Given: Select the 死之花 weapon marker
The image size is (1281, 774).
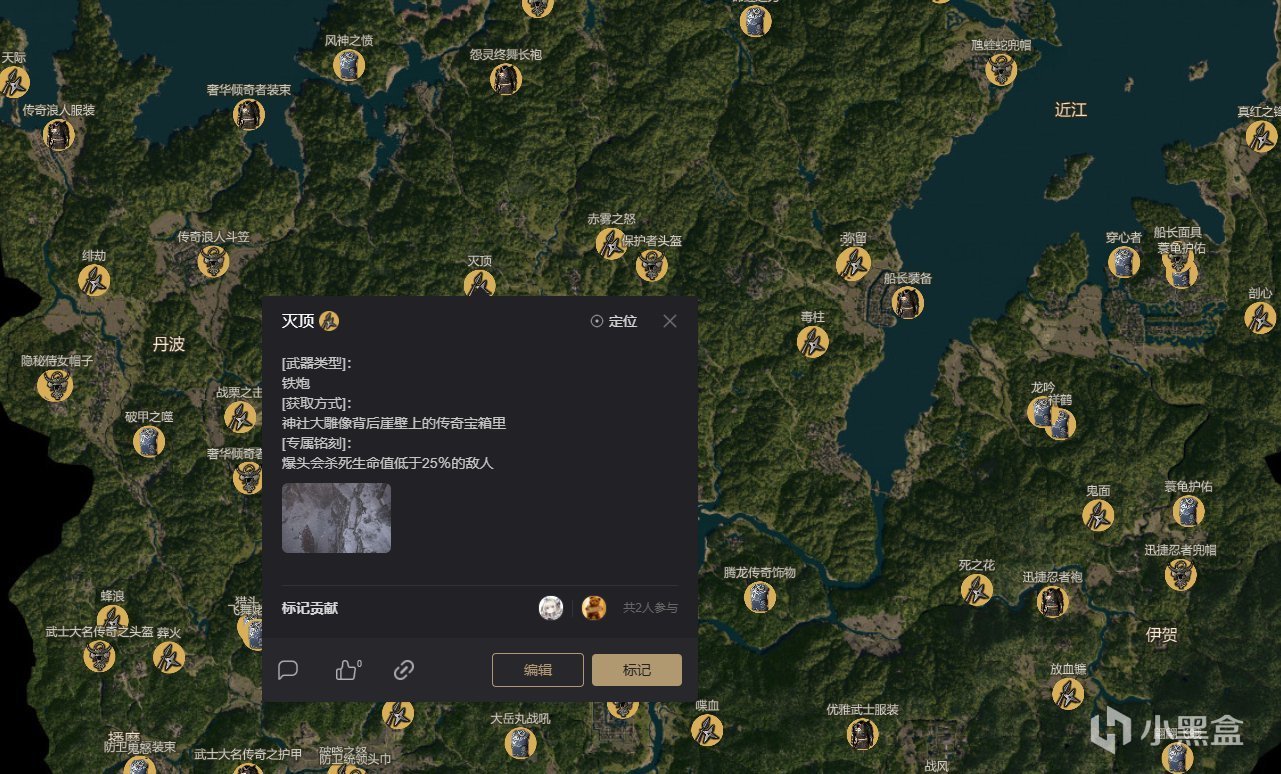Looking at the screenshot, I should tap(977, 589).
